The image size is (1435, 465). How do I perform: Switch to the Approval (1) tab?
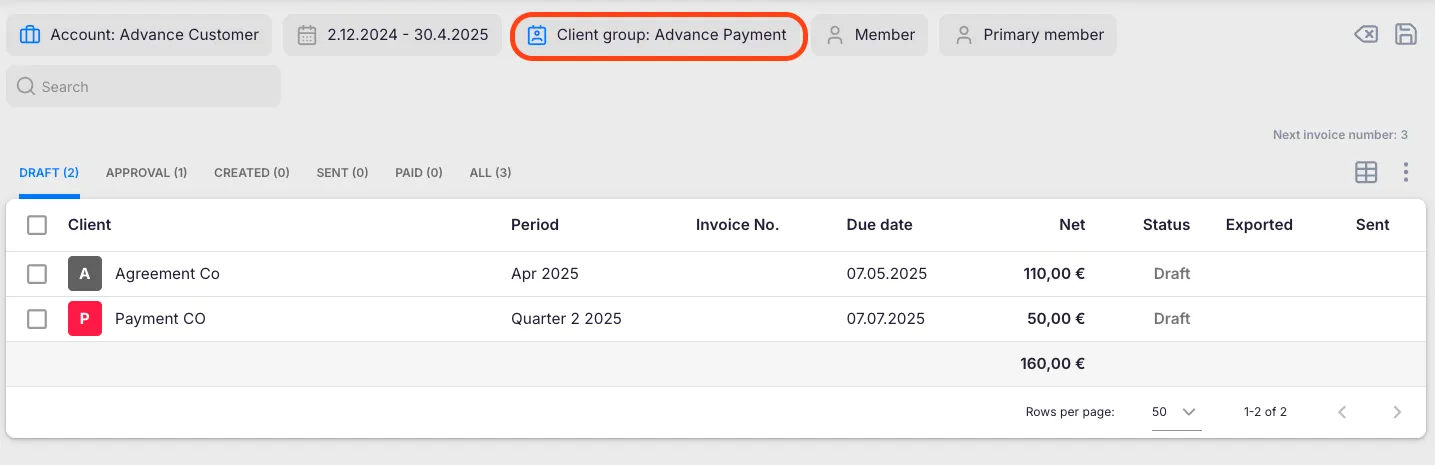coord(146,173)
